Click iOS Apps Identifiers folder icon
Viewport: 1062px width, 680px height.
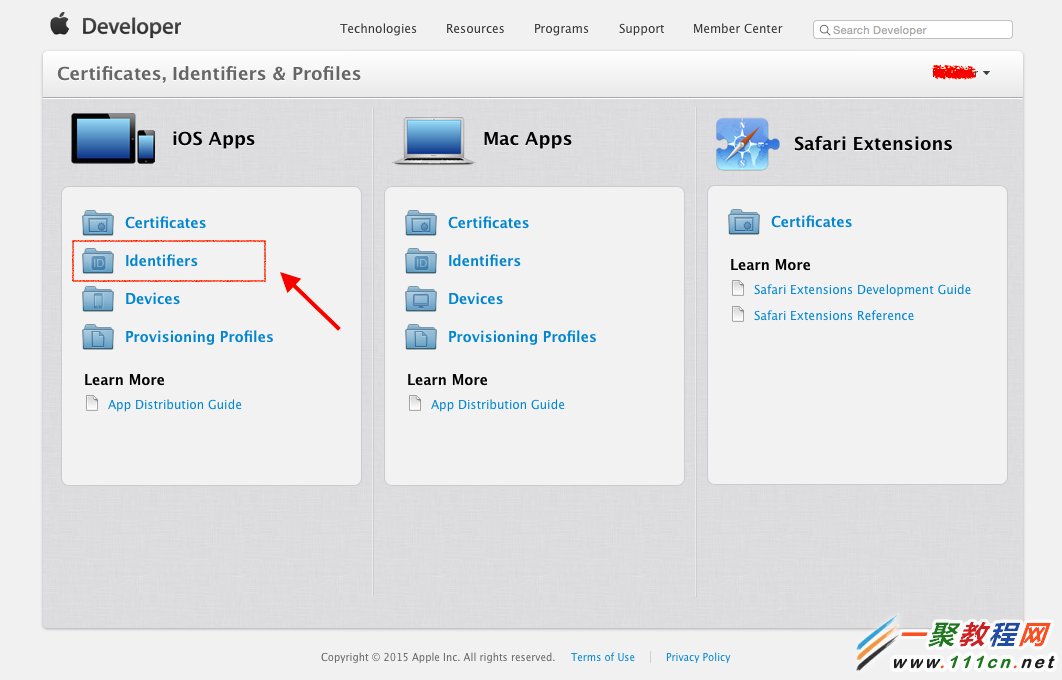(x=98, y=261)
